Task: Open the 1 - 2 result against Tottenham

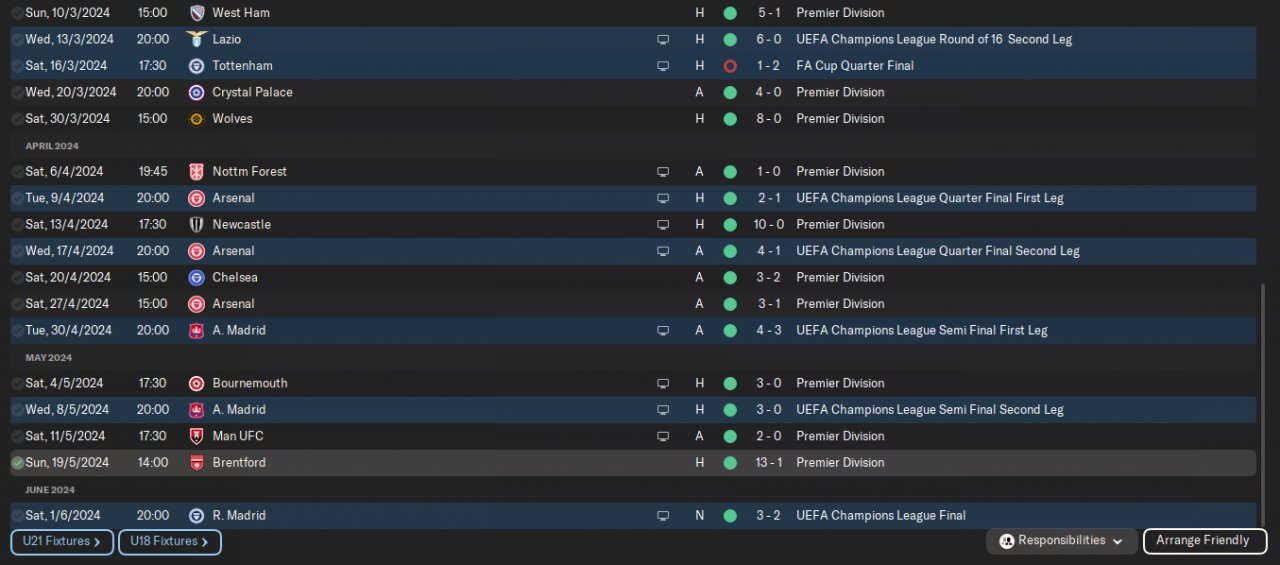Action: [769, 66]
